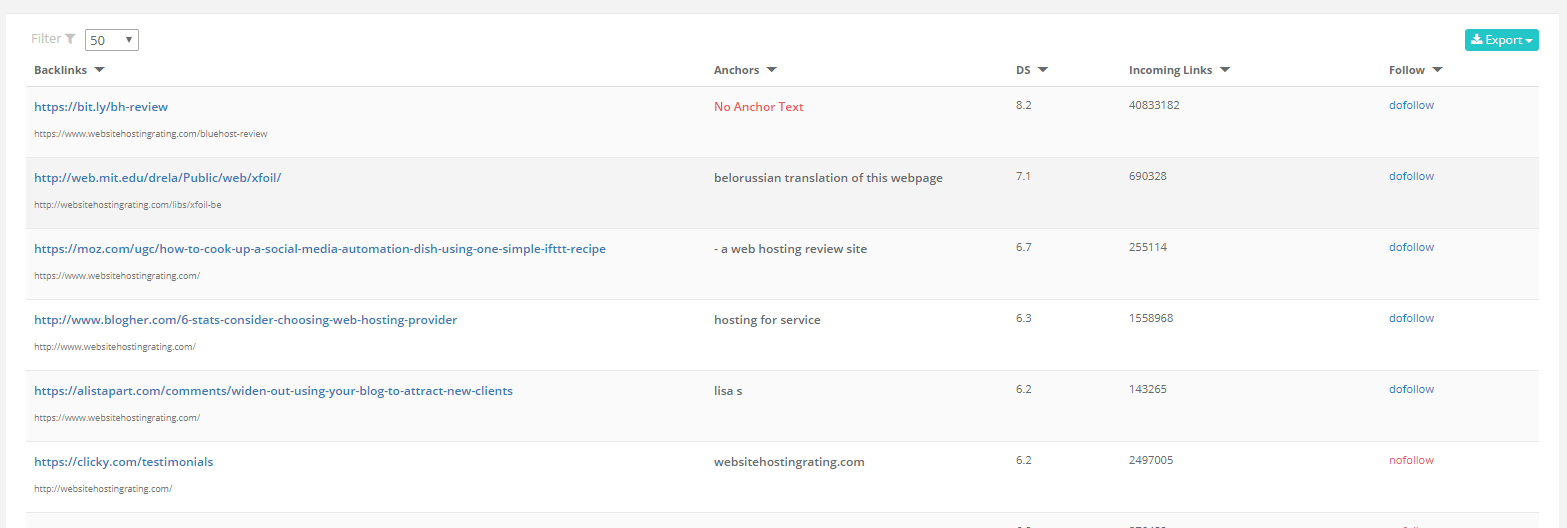Sort by the Follow column arrow

tap(1437, 70)
